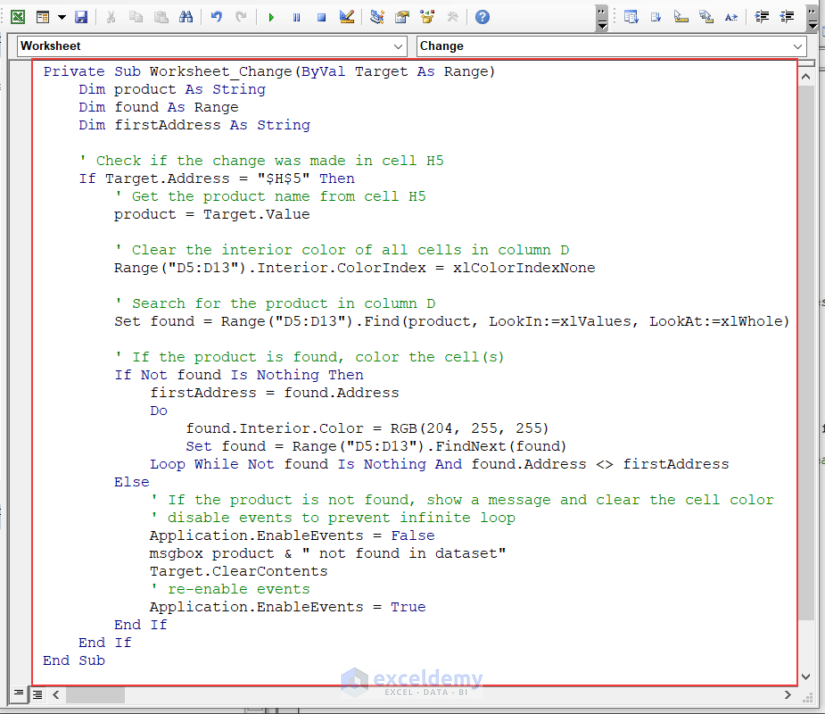Image resolution: width=825 pixels, height=714 pixels.
Task: Click the vertical scrollbar down arrow
Action: (806, 677)
